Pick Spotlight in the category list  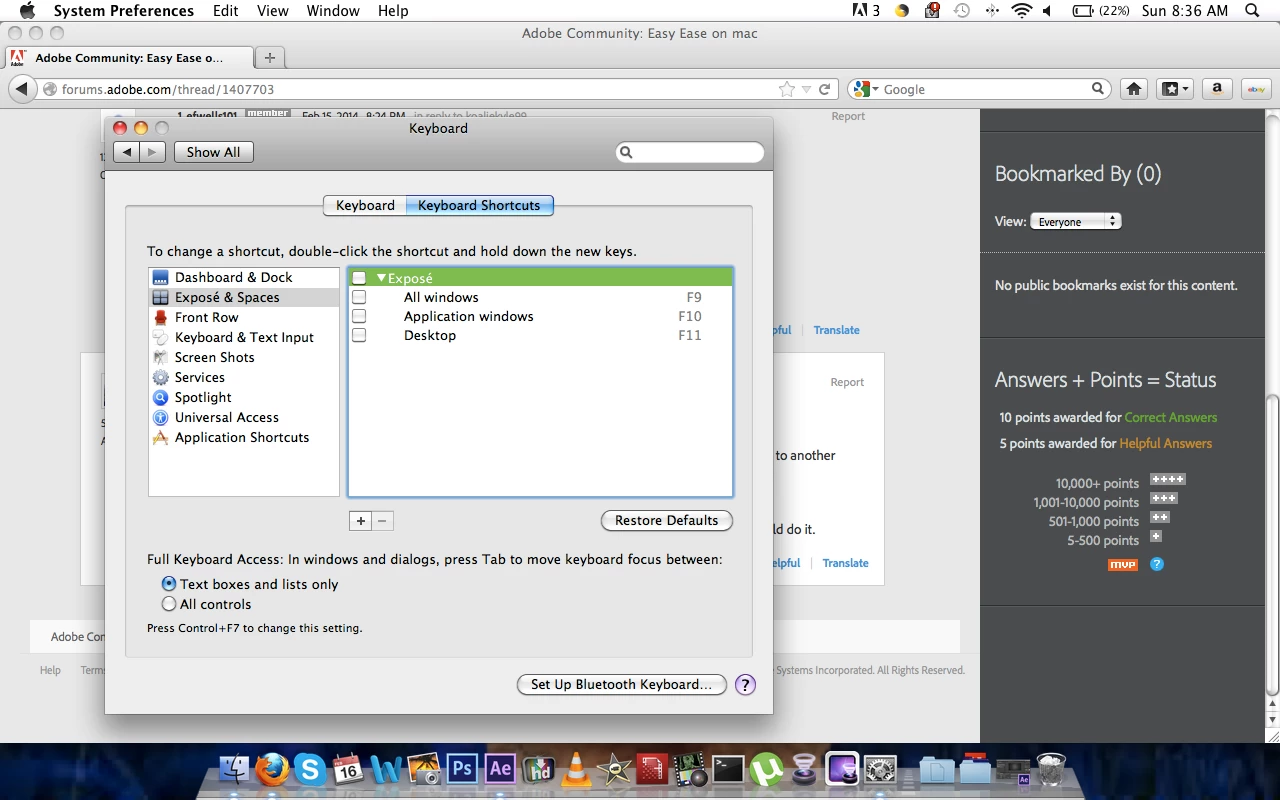[244, 397]
